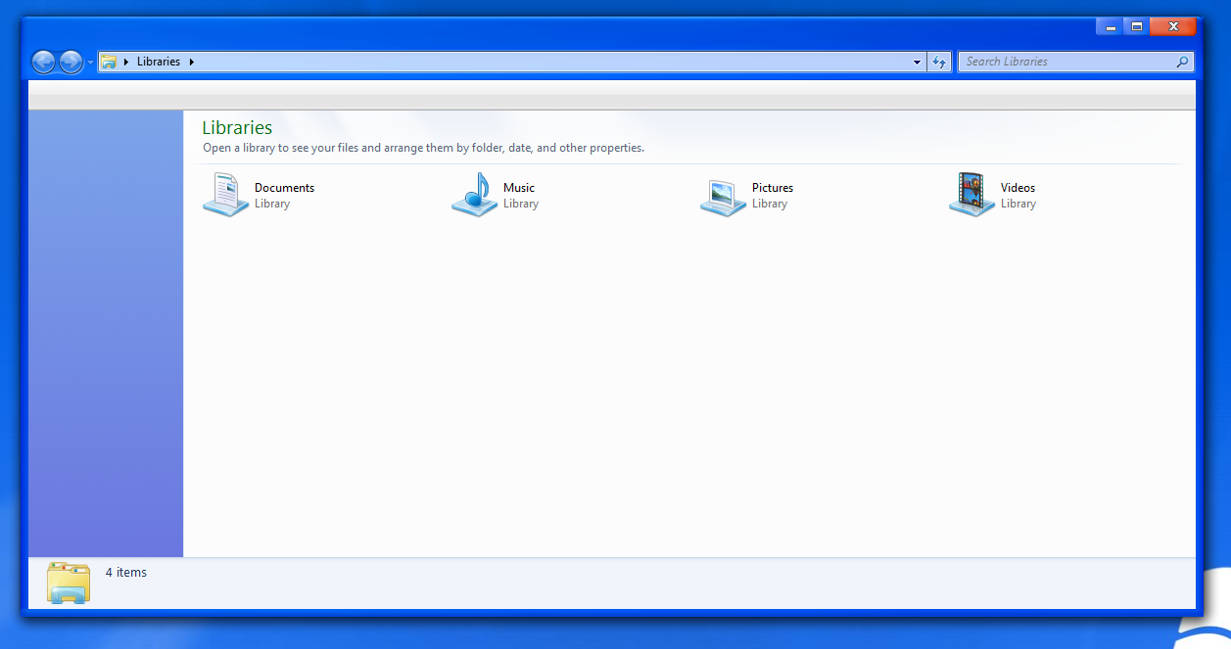The image size is (1231, 649).
Task: Open the Pictures library
Action: point(722,195)
